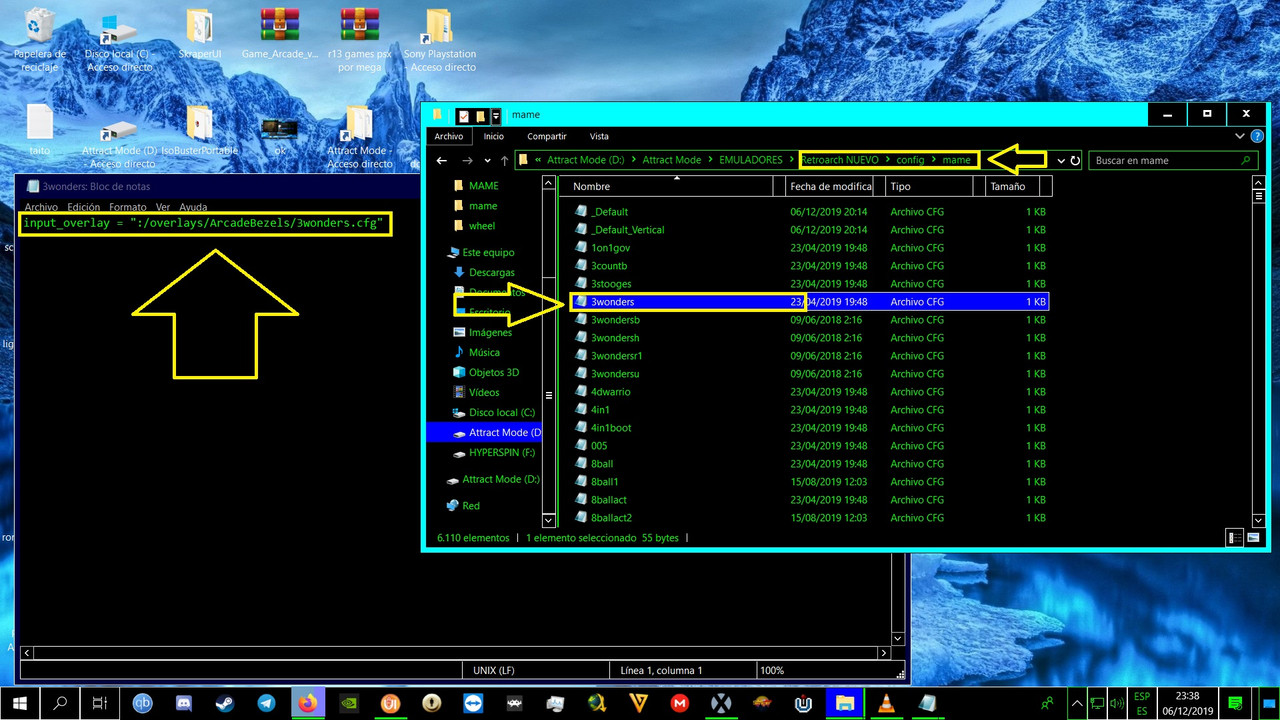Click the Properties quick access toolbar icon
Screen dimensions: 1280x720
click(464, 115)
